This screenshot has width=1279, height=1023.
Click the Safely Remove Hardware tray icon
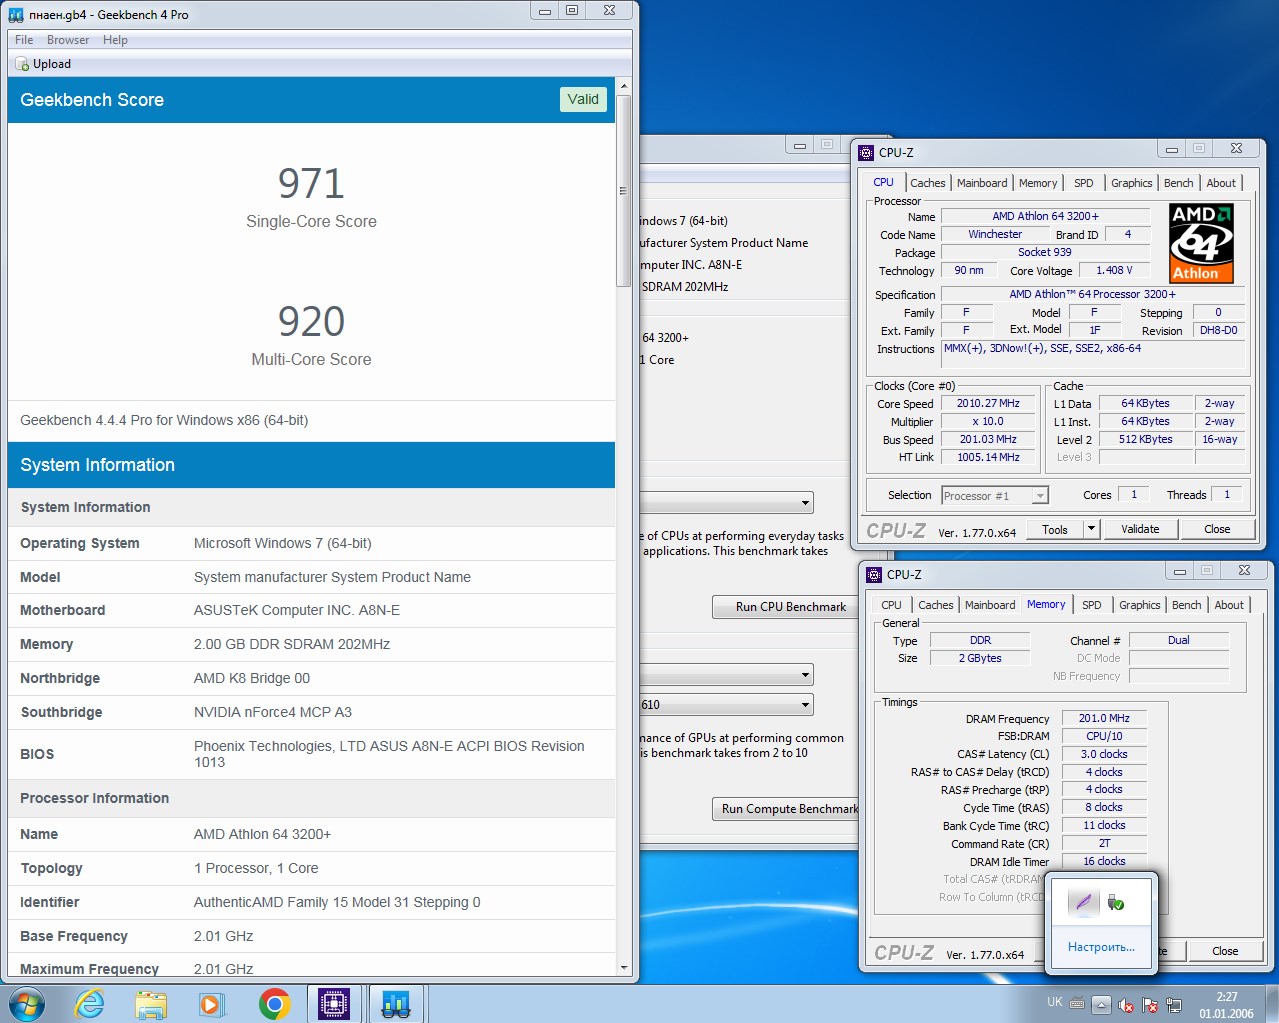(1116, 903)
